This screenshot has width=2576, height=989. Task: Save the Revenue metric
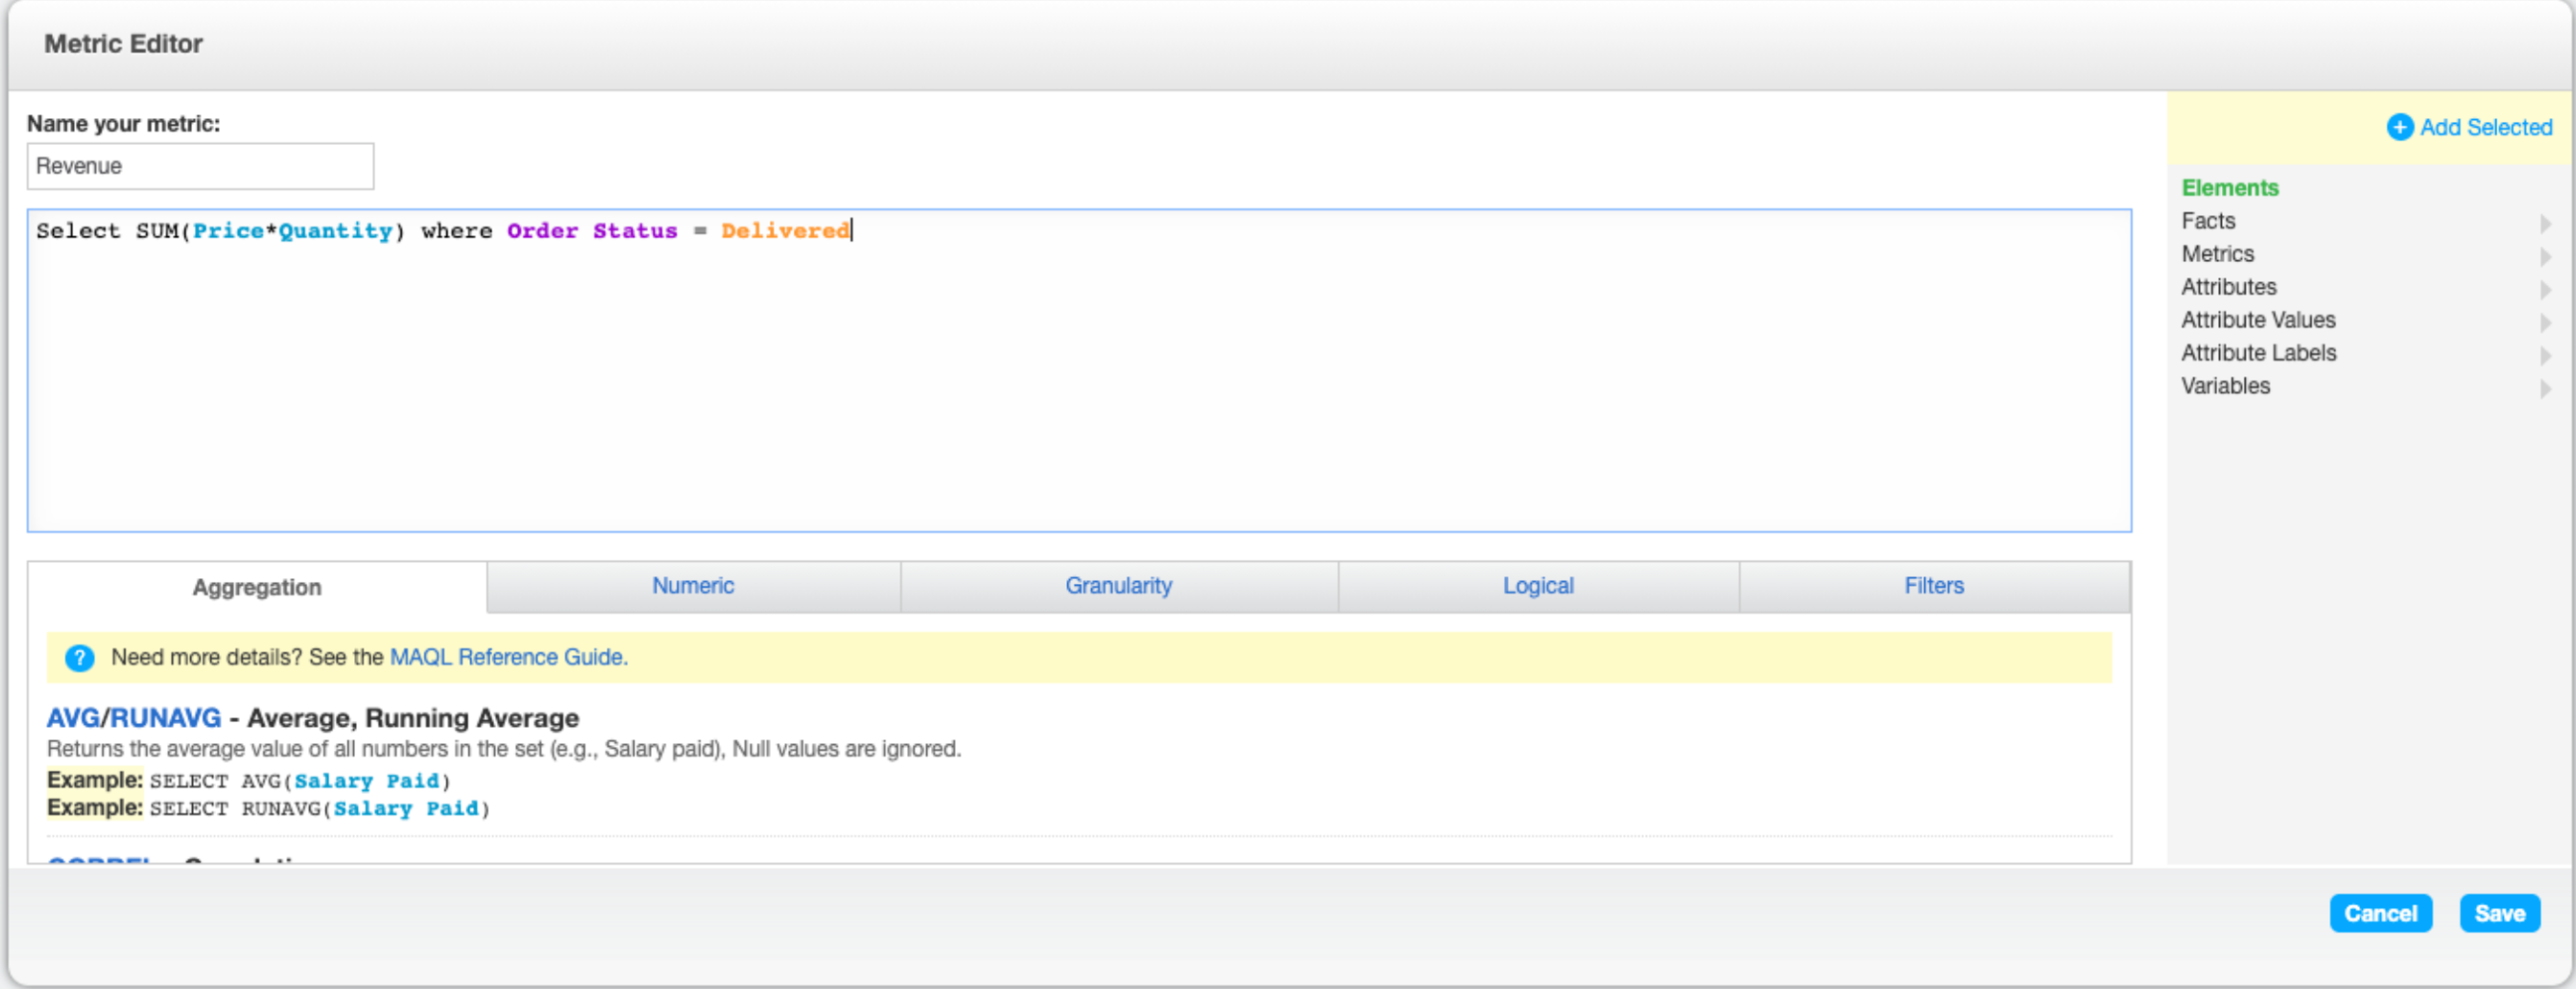(x=2500, y=912)
